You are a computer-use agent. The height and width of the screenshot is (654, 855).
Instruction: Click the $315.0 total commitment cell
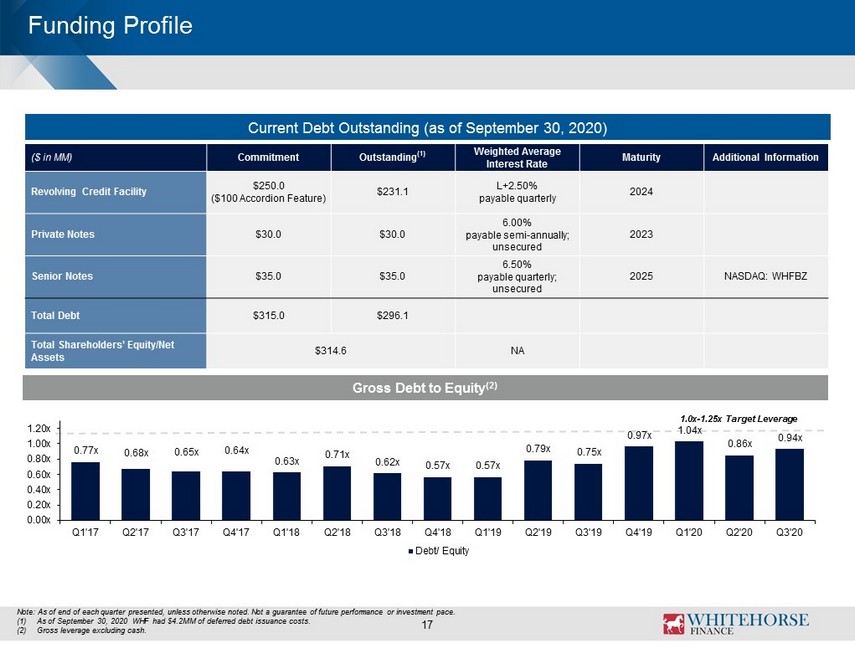[x=268, y=315]
